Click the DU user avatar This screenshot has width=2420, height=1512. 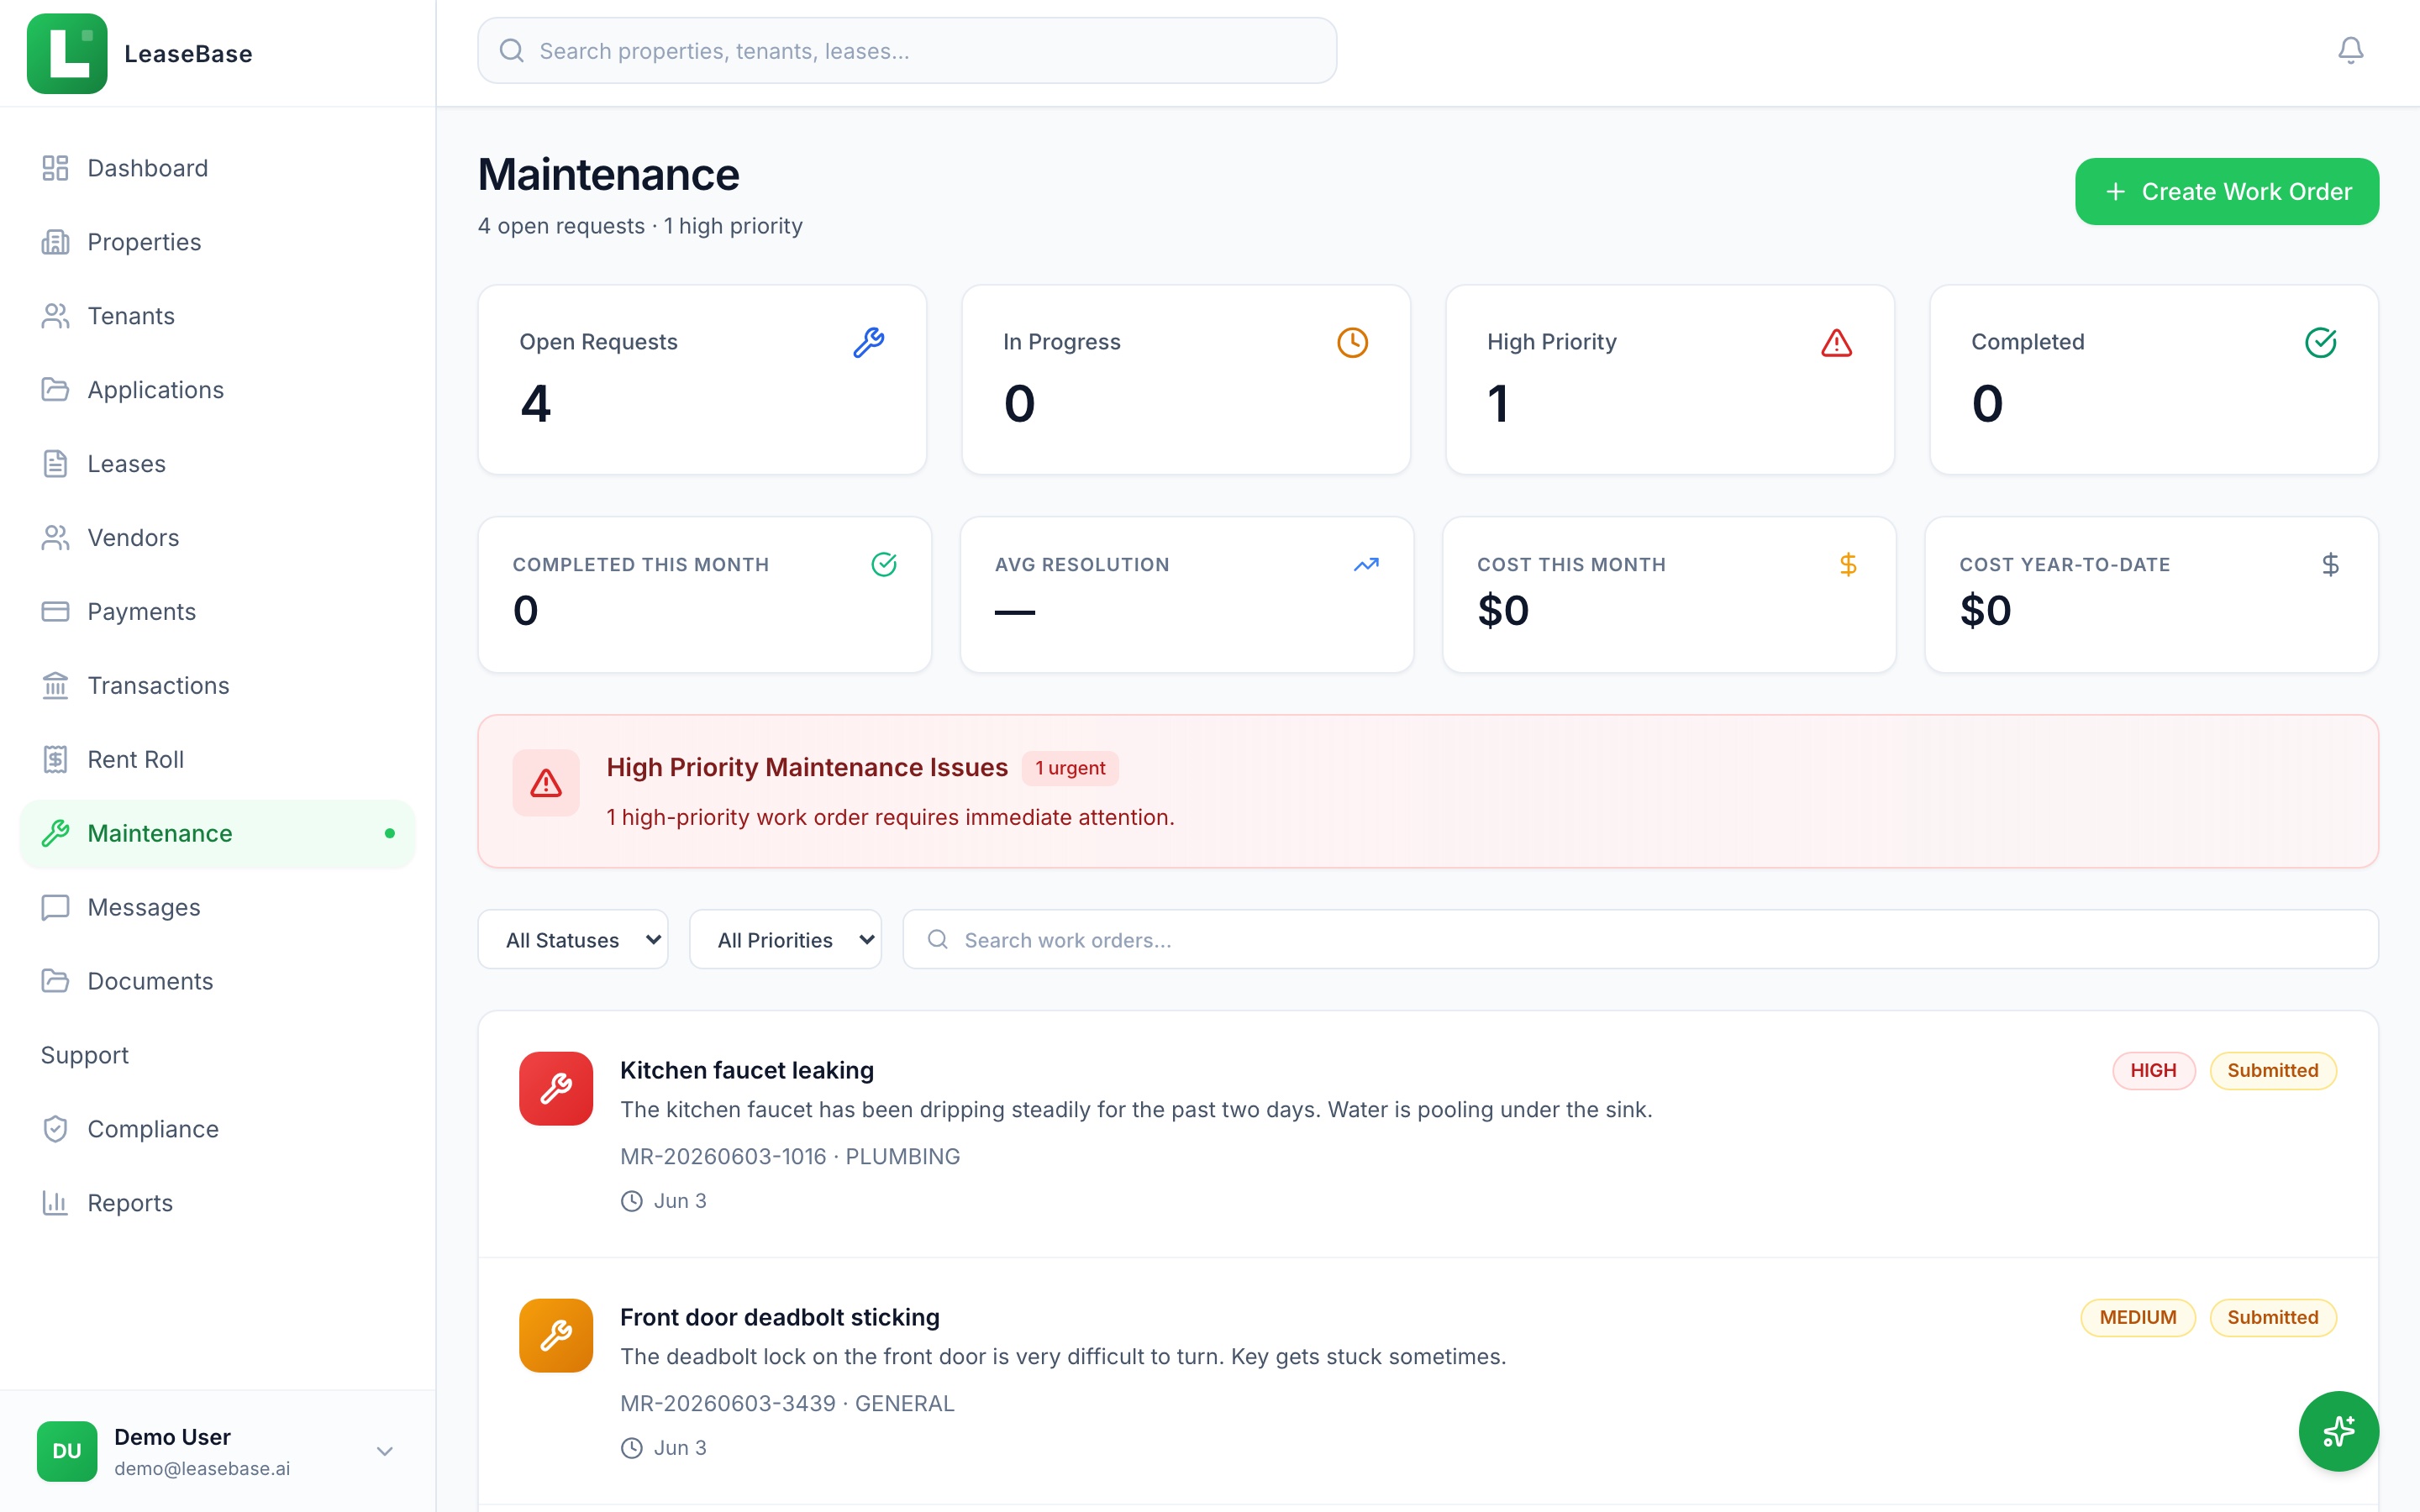(67, 1451)
